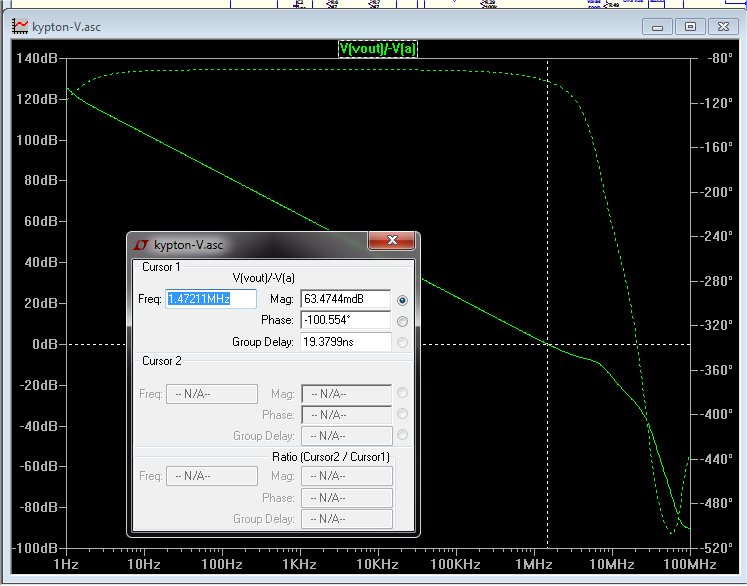Click the Mag field showing 63.4744mdB
The width and height of the screenshot is (747, 586).
pos(346,299)
